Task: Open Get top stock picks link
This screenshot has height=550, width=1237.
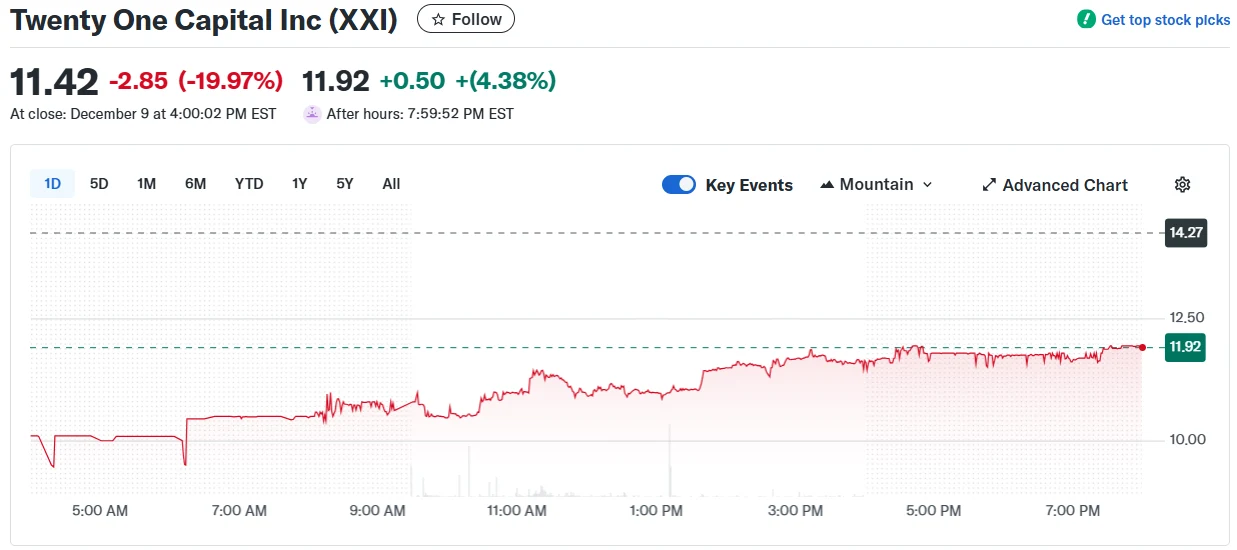Action: click(x=1165, y=20)
